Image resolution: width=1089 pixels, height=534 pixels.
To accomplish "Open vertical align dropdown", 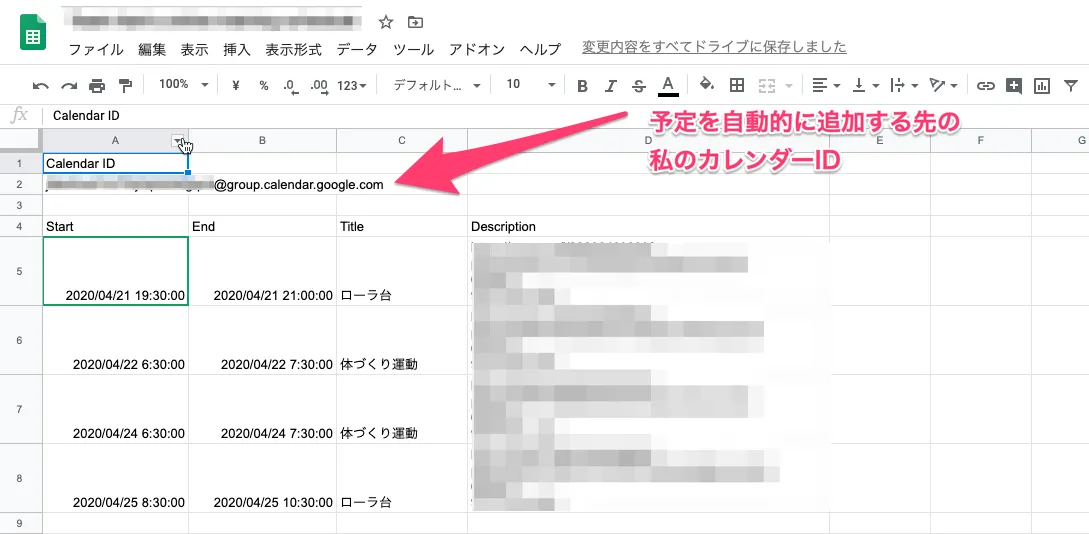I will point(866,85).
